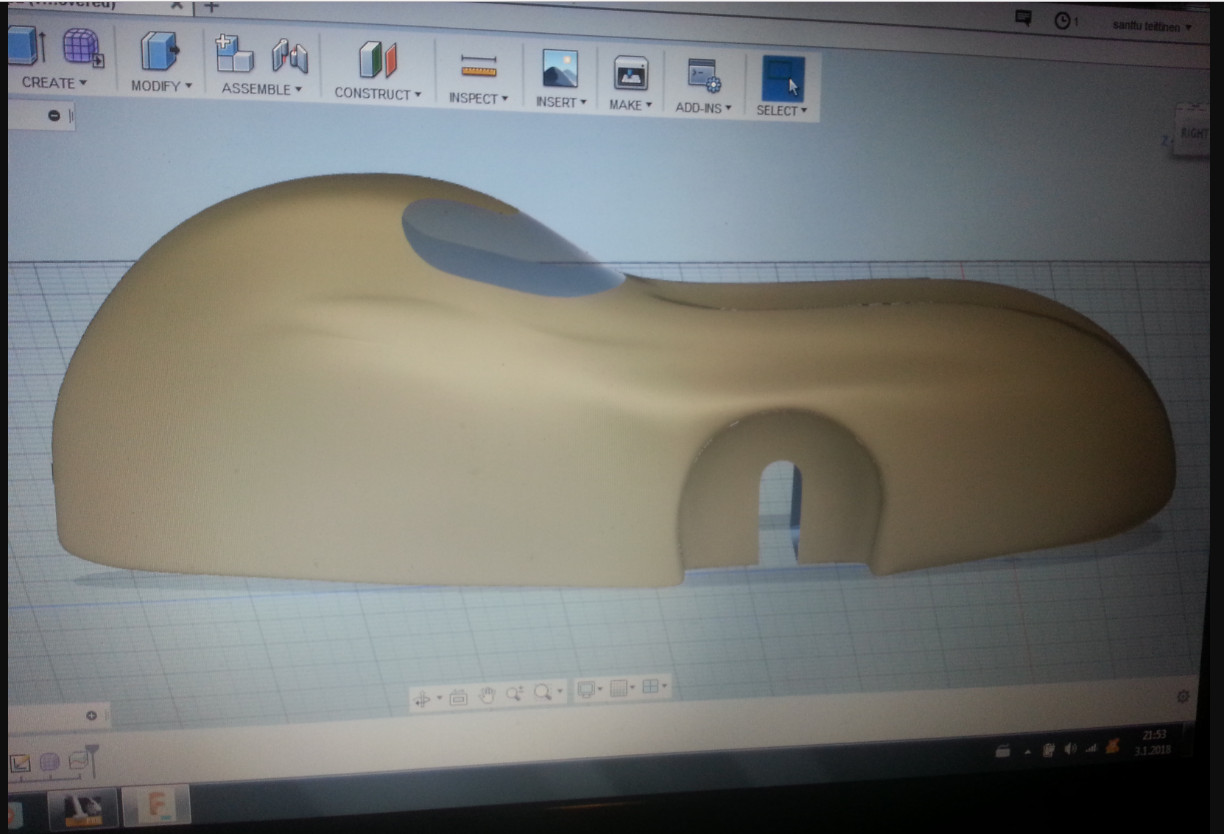Click the Insert image icon
Screen dimensions: 1224x834
(x=559, y=69)
